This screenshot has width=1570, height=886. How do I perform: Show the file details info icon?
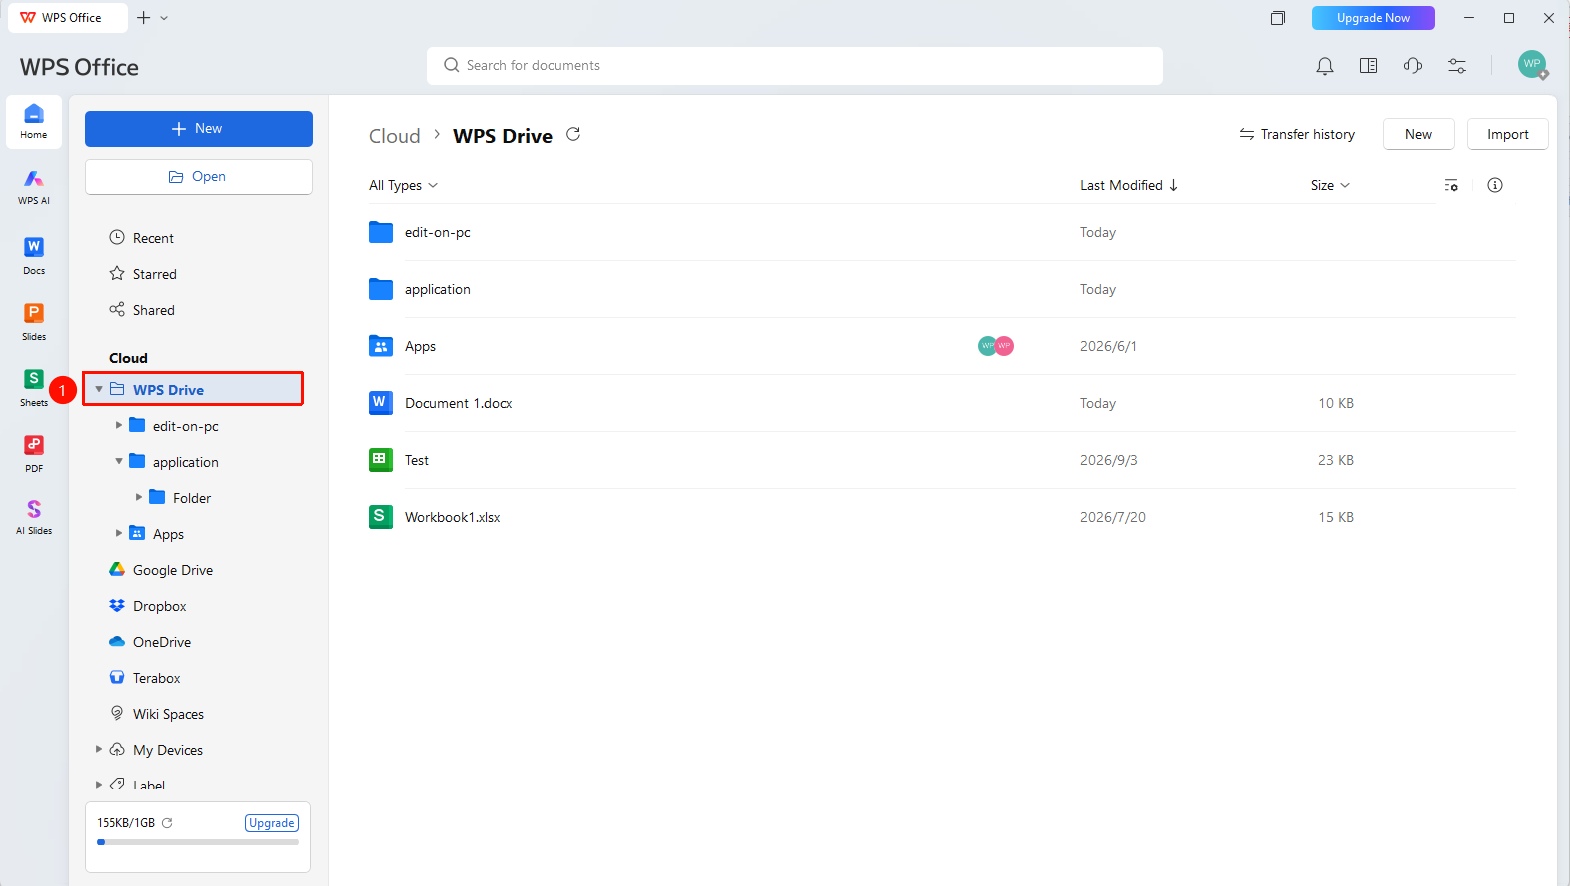1495,185
